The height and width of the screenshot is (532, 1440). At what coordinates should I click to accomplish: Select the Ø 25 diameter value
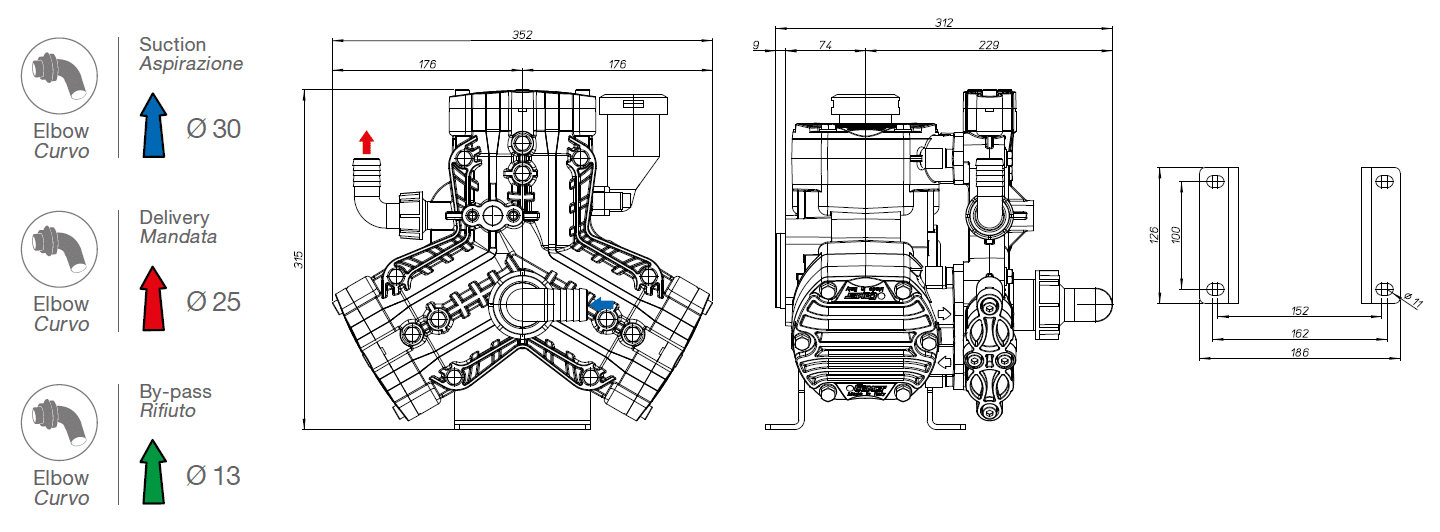tap(213, 302)
